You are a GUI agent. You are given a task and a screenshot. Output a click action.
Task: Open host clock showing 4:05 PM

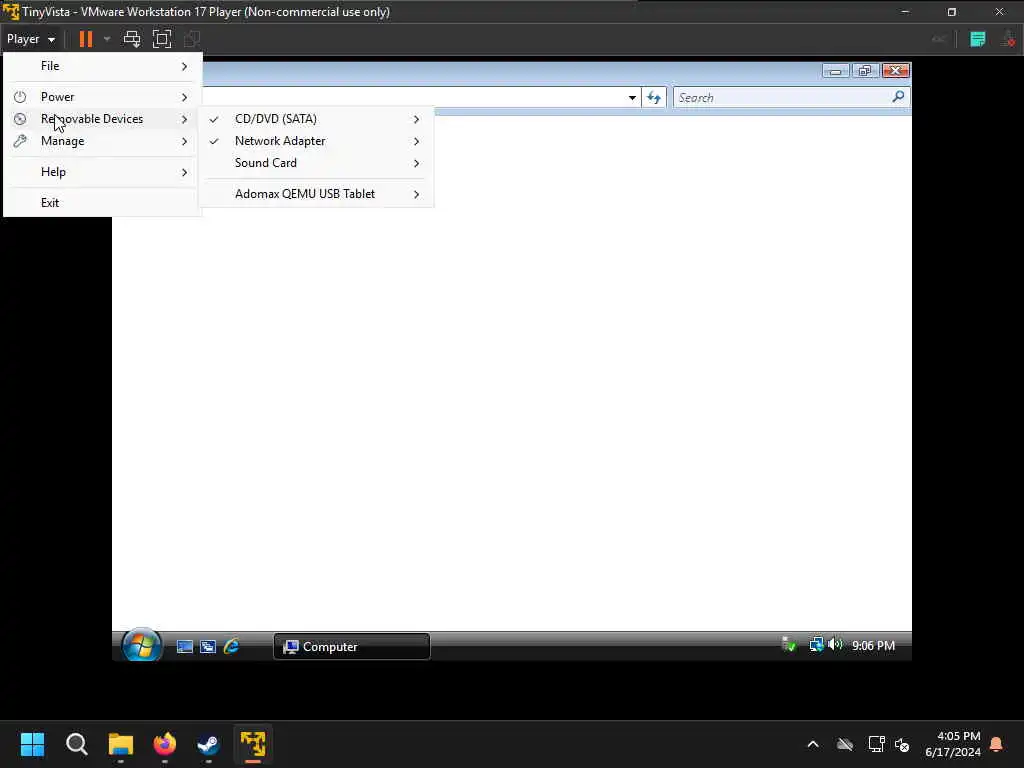pyautogui.click(x=953, y=744)
